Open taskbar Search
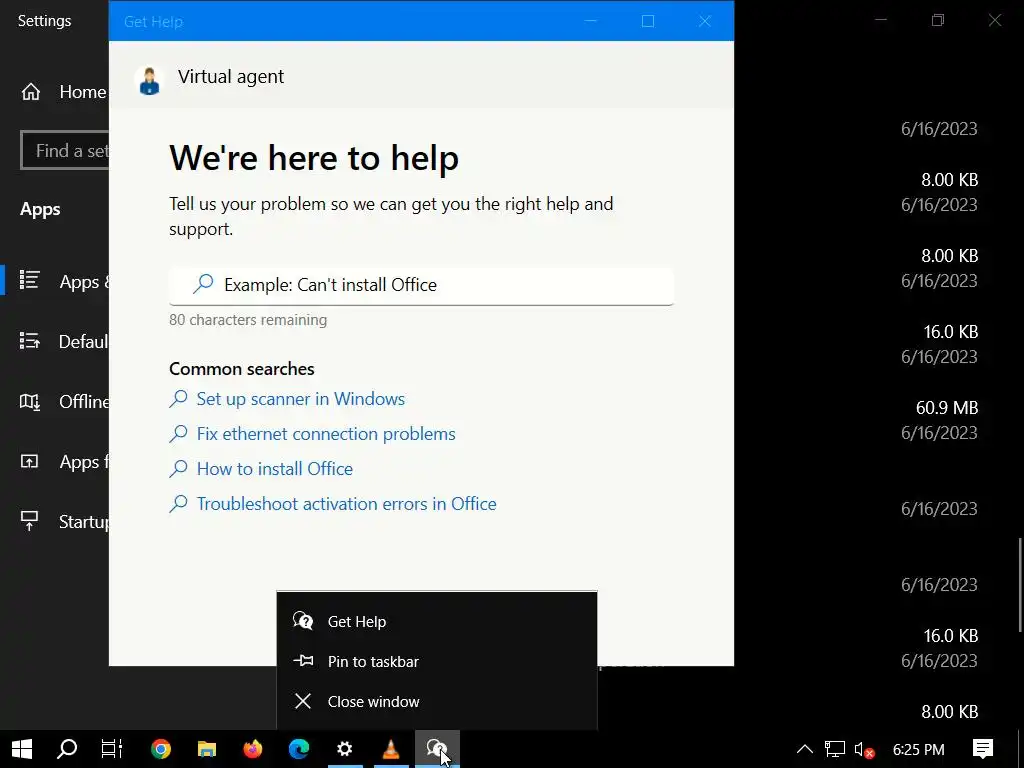Image resolution: width=1024 pixels, height=768 pixels. click(67, 749)
